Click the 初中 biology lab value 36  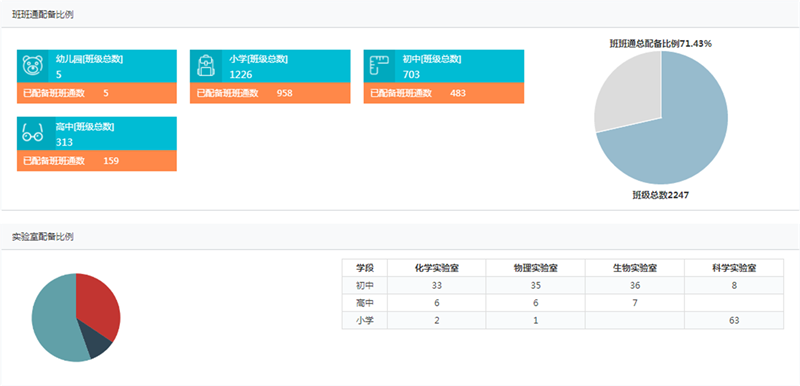635,286
